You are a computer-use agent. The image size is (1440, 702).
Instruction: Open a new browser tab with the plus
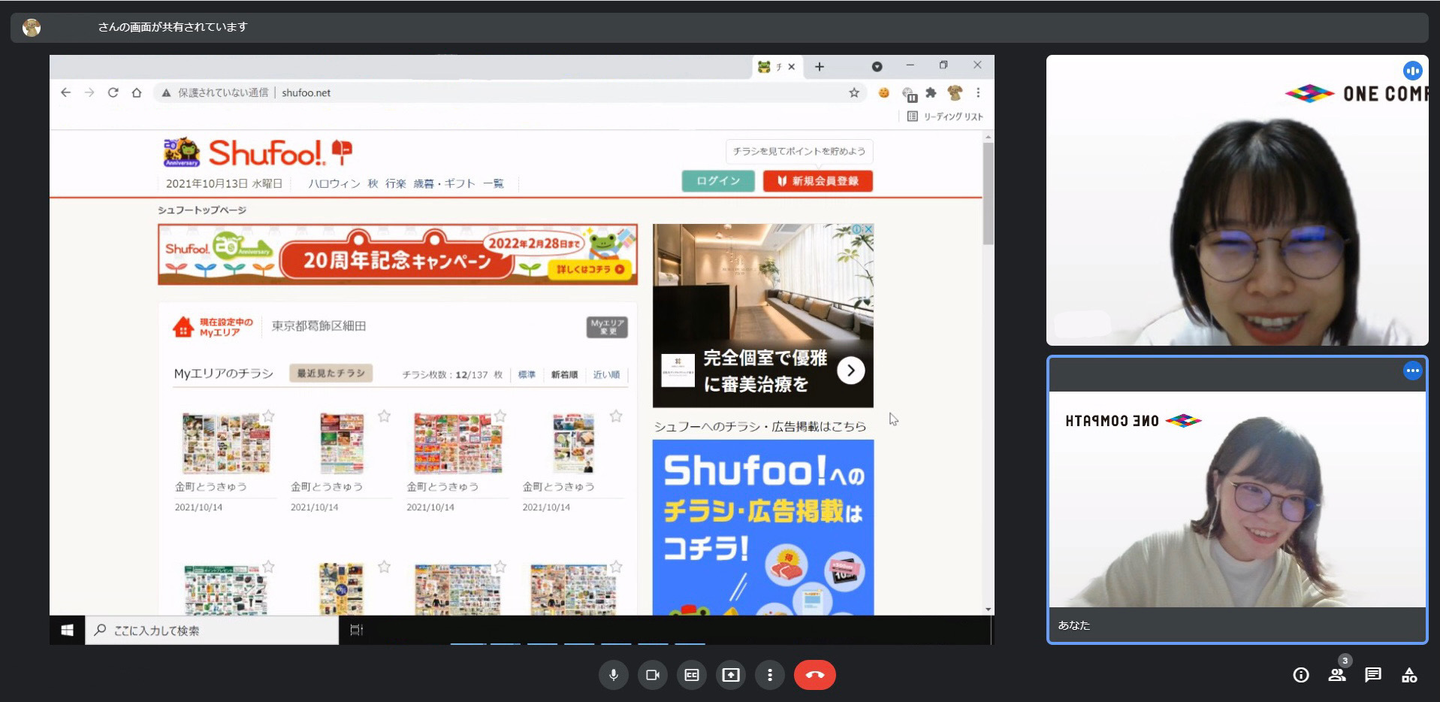coord(819,67)
